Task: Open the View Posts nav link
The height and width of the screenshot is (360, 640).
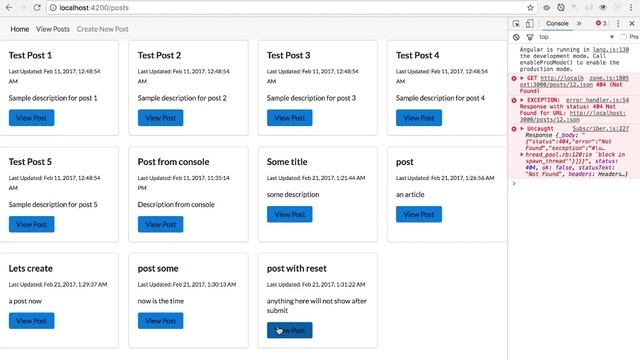Action: coord(53,29)
